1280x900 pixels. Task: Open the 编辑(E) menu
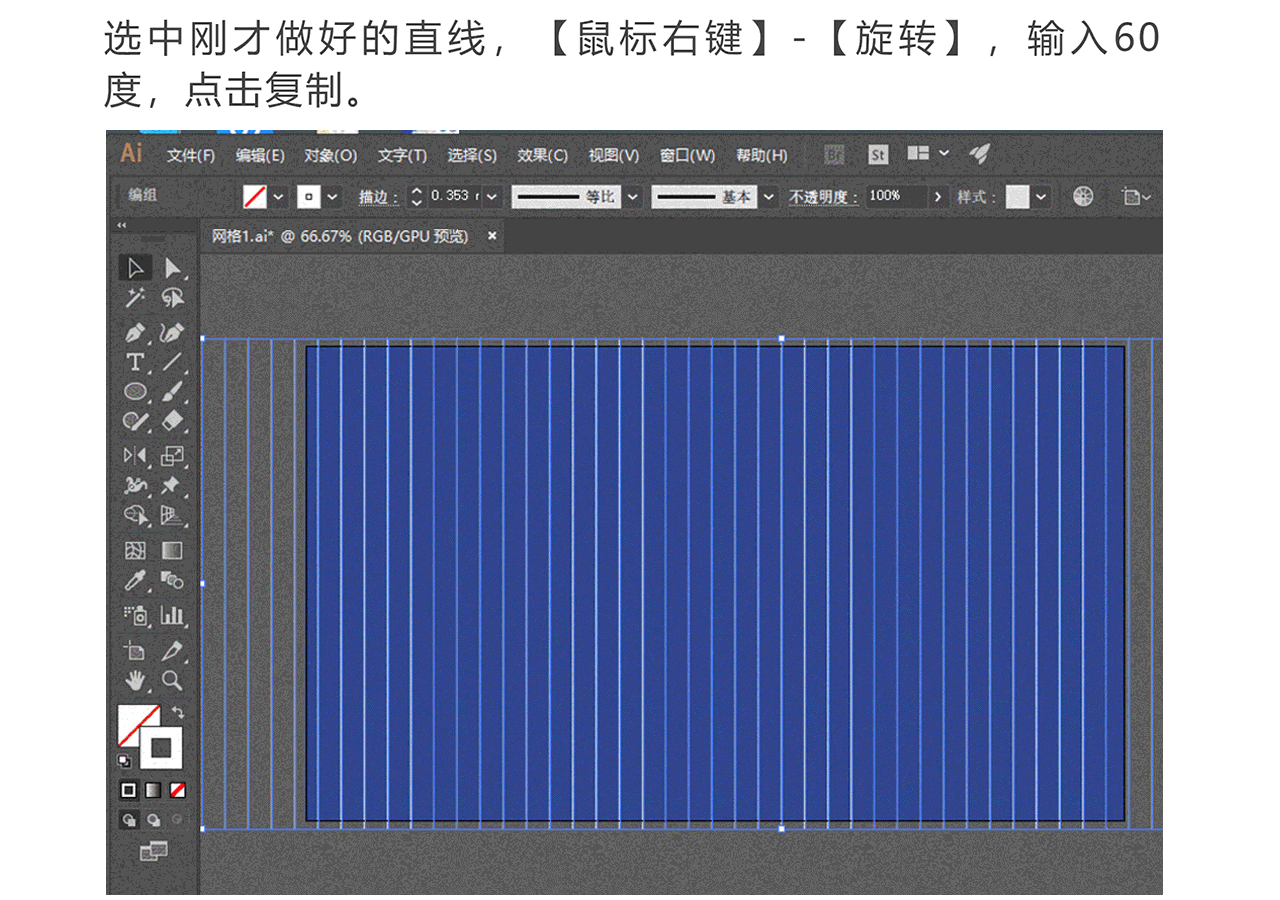point(260,156)
